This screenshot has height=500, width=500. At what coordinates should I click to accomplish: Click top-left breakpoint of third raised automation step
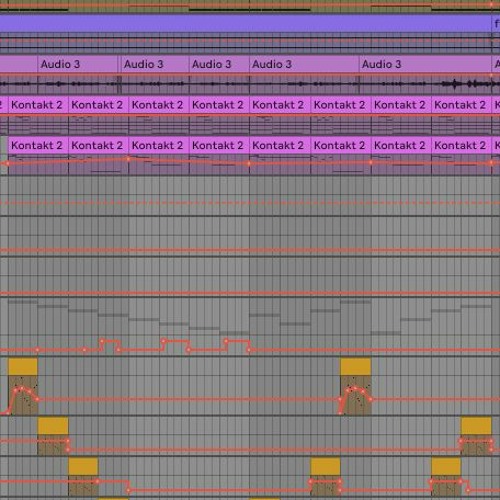point(226,341)
